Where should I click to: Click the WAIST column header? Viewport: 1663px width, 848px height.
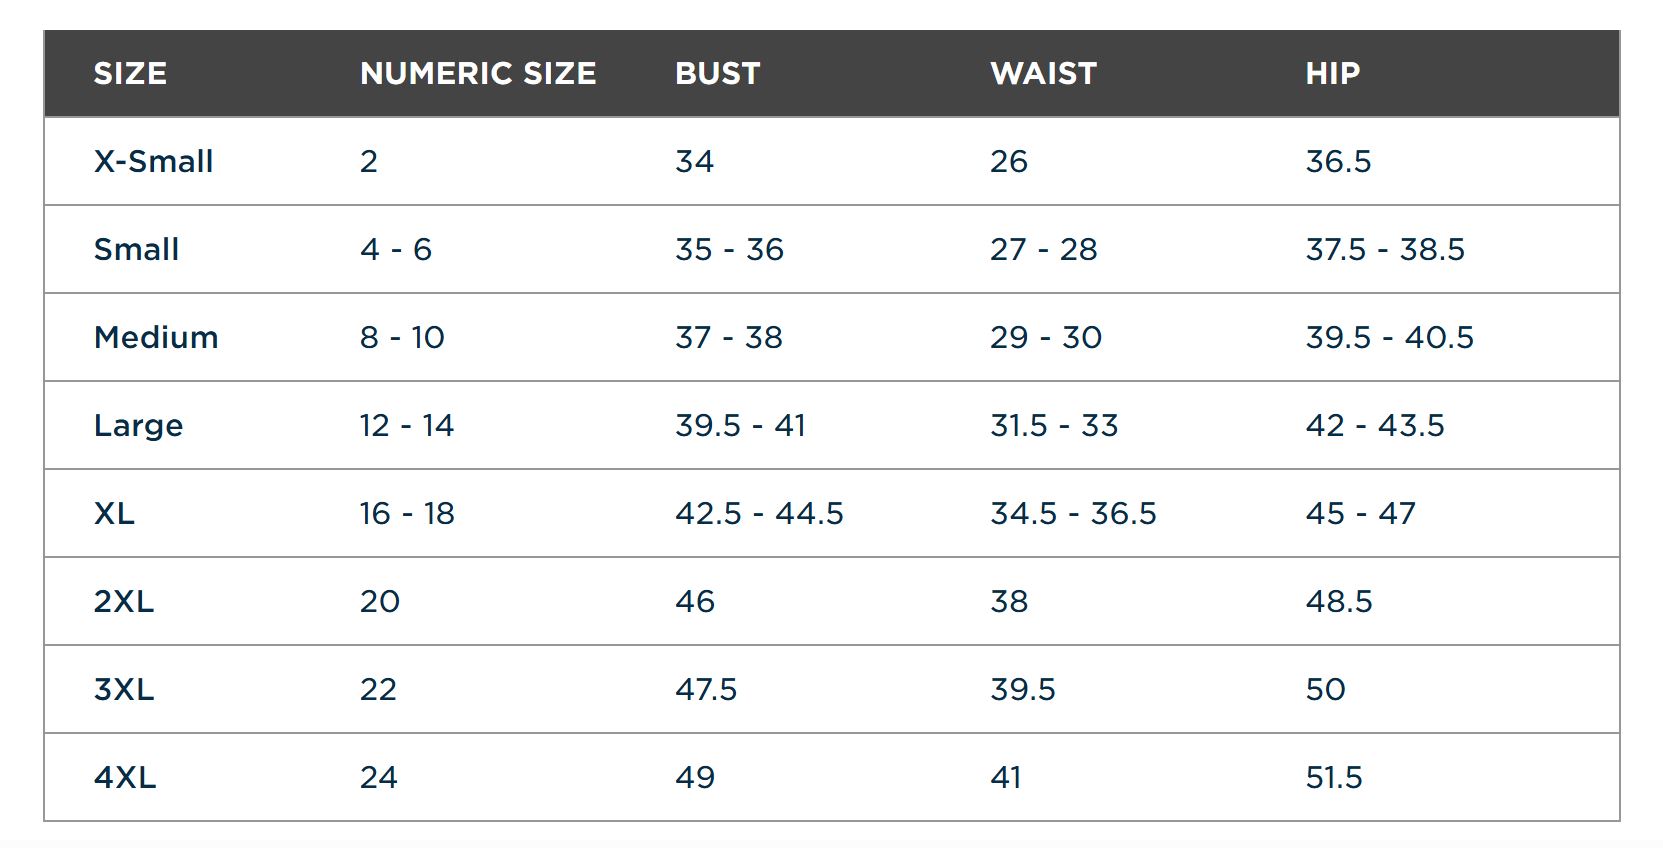tap(1043, 74)
